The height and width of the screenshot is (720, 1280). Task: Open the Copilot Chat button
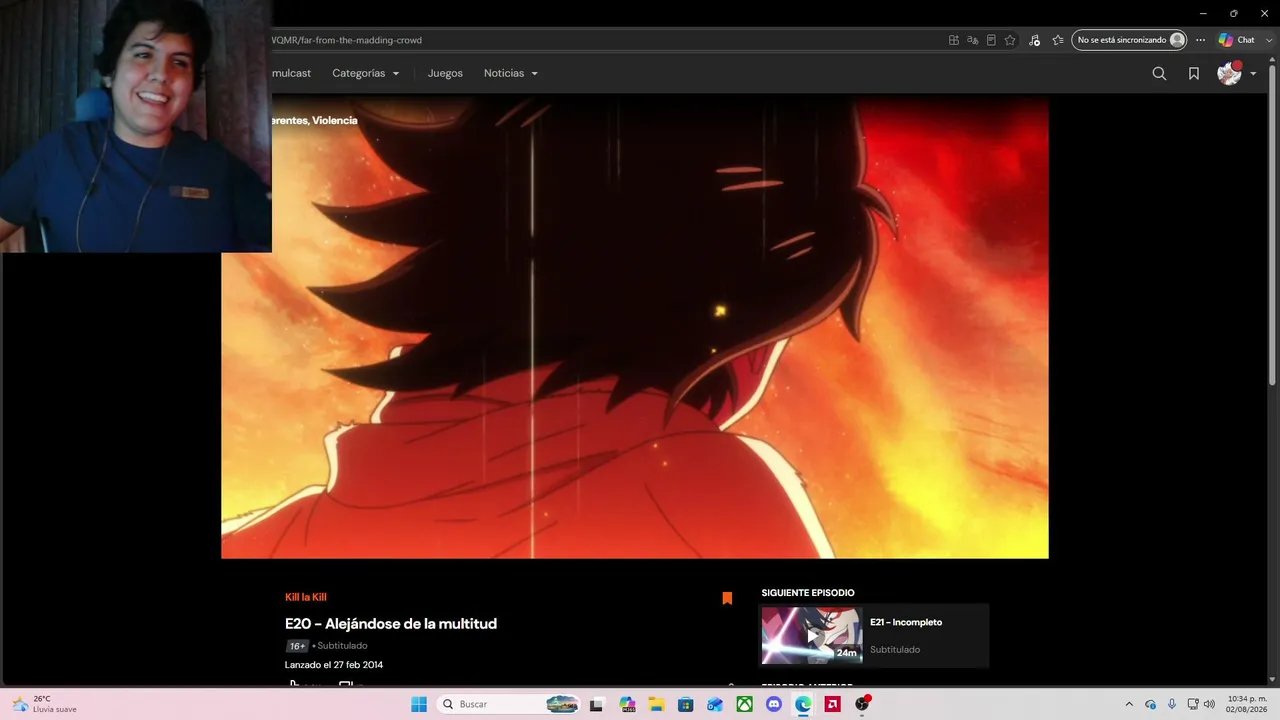[1236, 40]
